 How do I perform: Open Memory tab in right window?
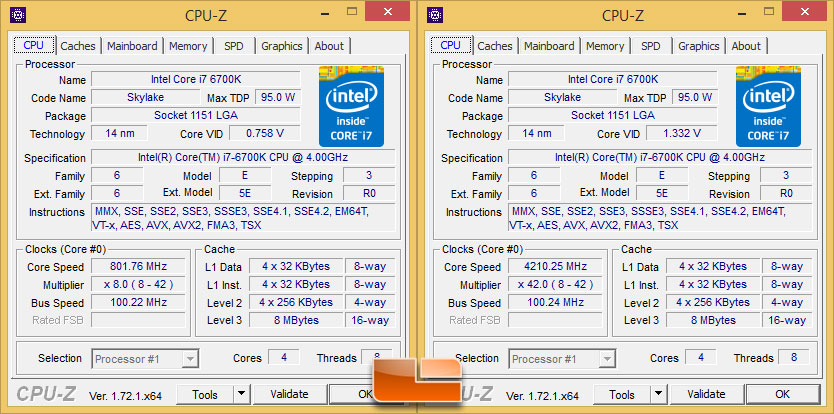(x=605, y=46)
